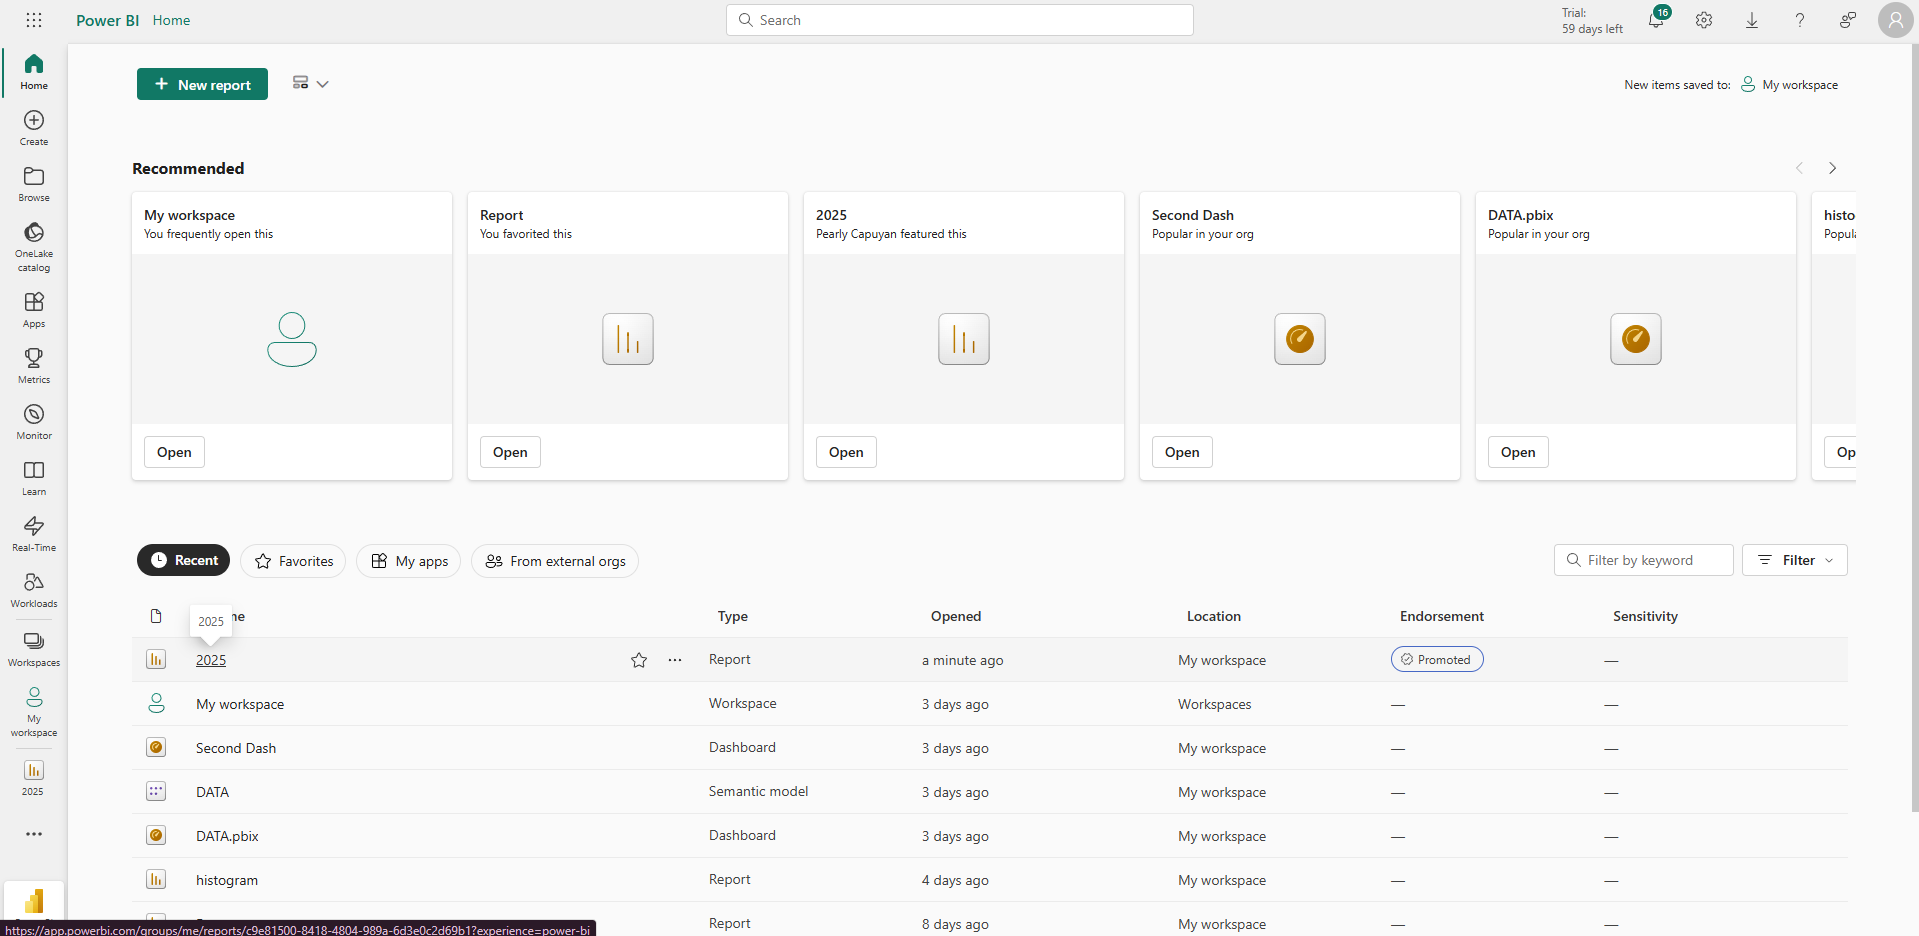Screen dimensions: 1919x936
Task: Expand the Filter dropdown
Action: pyautogui.click(x=1794, y=560)
